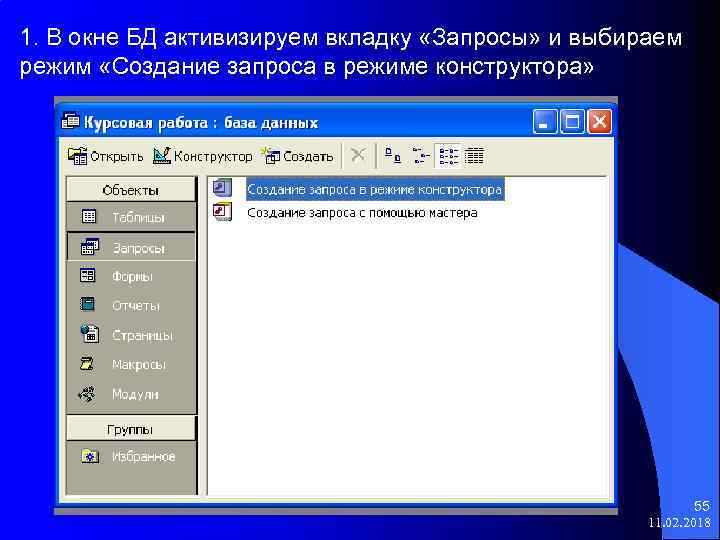Click the design-view query shortcut icon

pyautogui.click(x=222, y=188)
